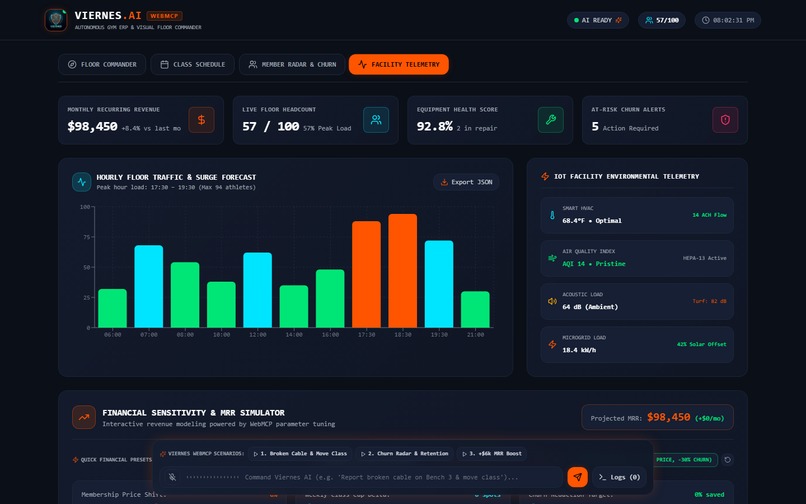Viewport: 806px width, 504px height.
Task: Click the shield alert icon on At-Risk Churn Alerts card
Action: coord(725,120)
